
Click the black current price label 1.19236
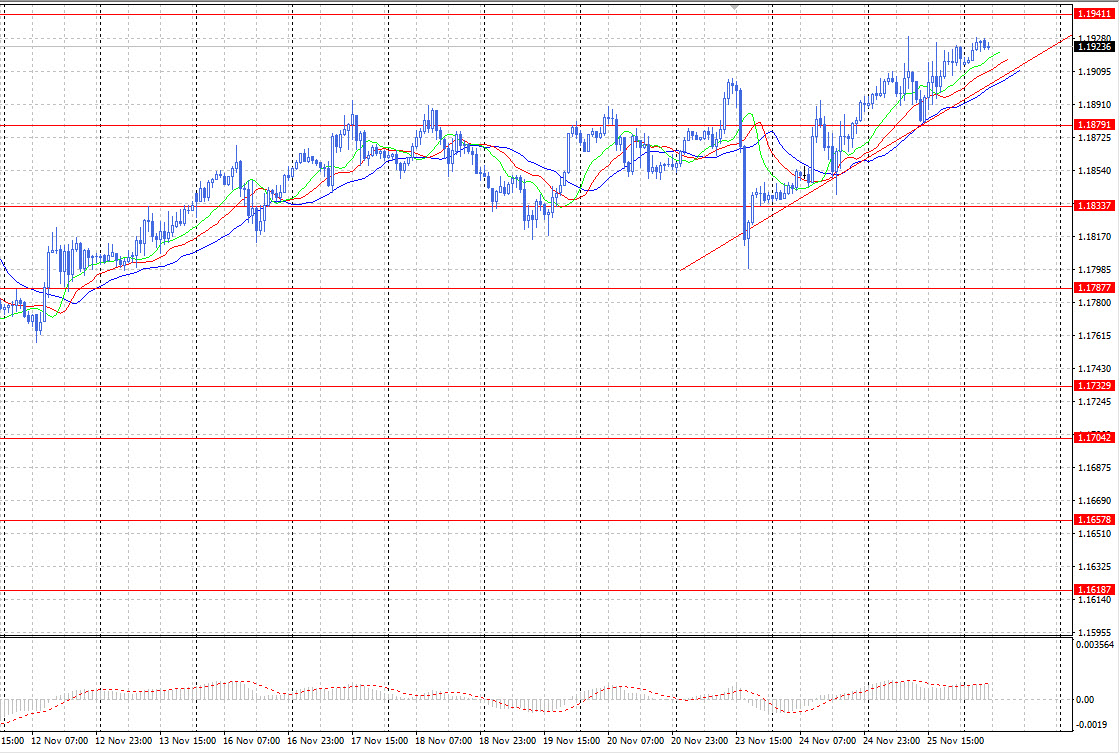[1094, 46]
